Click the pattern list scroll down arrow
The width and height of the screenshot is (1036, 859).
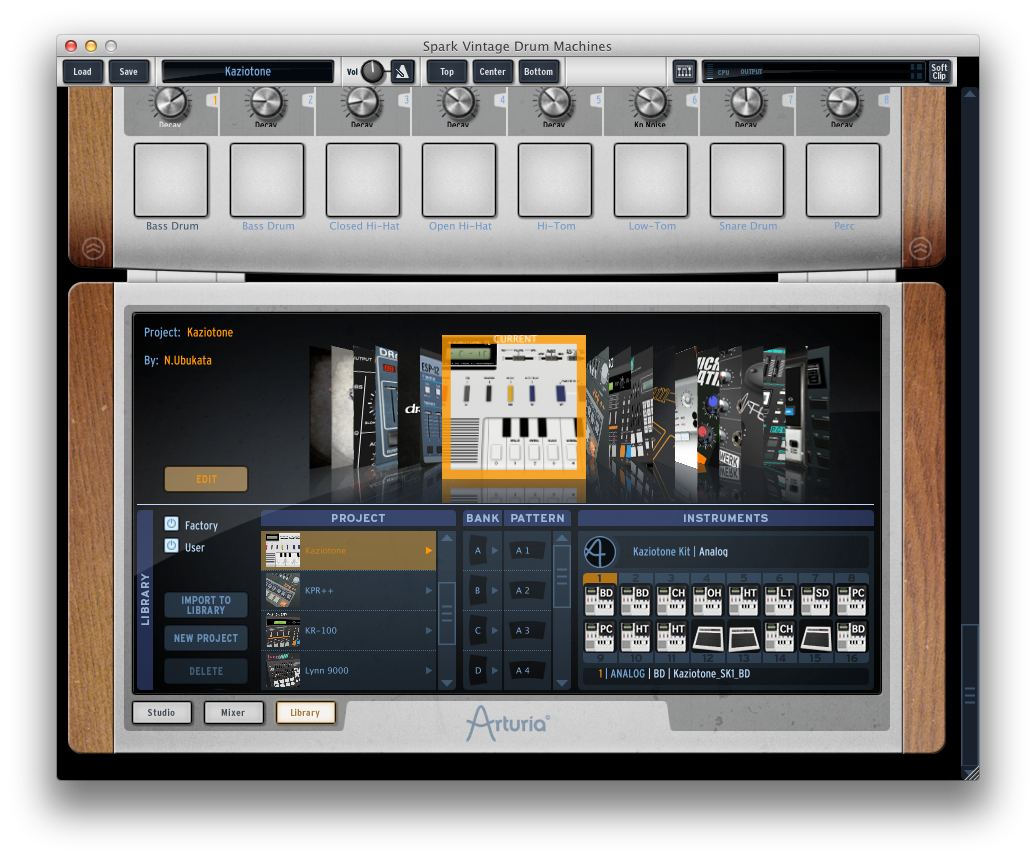click(562, 683)
